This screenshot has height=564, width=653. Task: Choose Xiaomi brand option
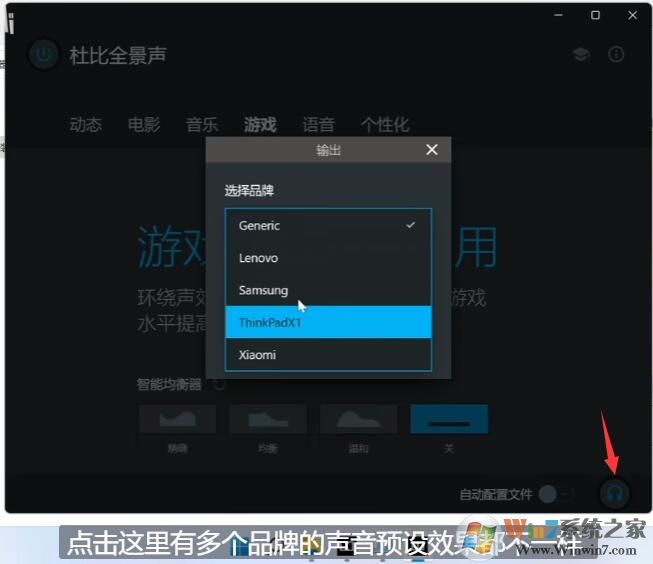328,354
